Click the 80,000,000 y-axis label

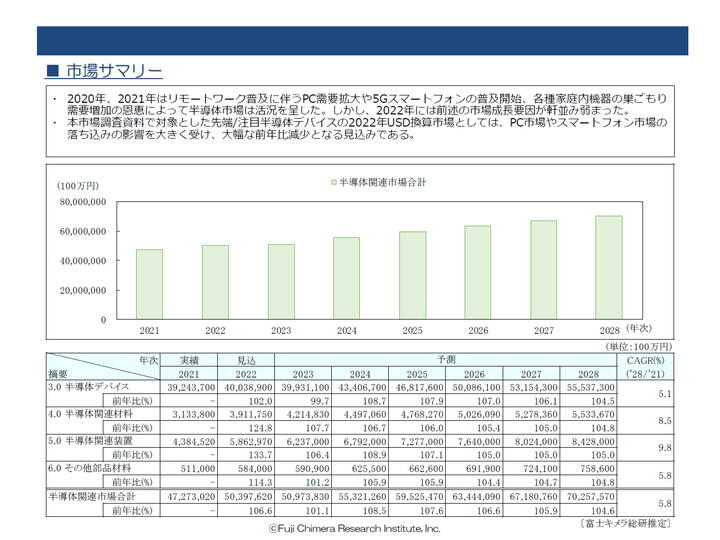pyautogui.click(x=83, y=202)
